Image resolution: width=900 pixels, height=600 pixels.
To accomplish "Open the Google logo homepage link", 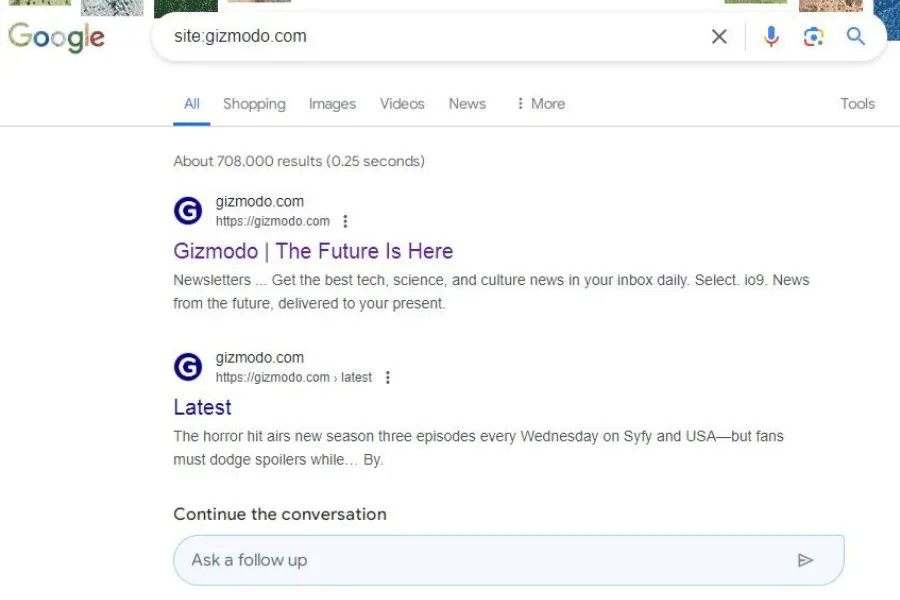I will tap(56, 37).
